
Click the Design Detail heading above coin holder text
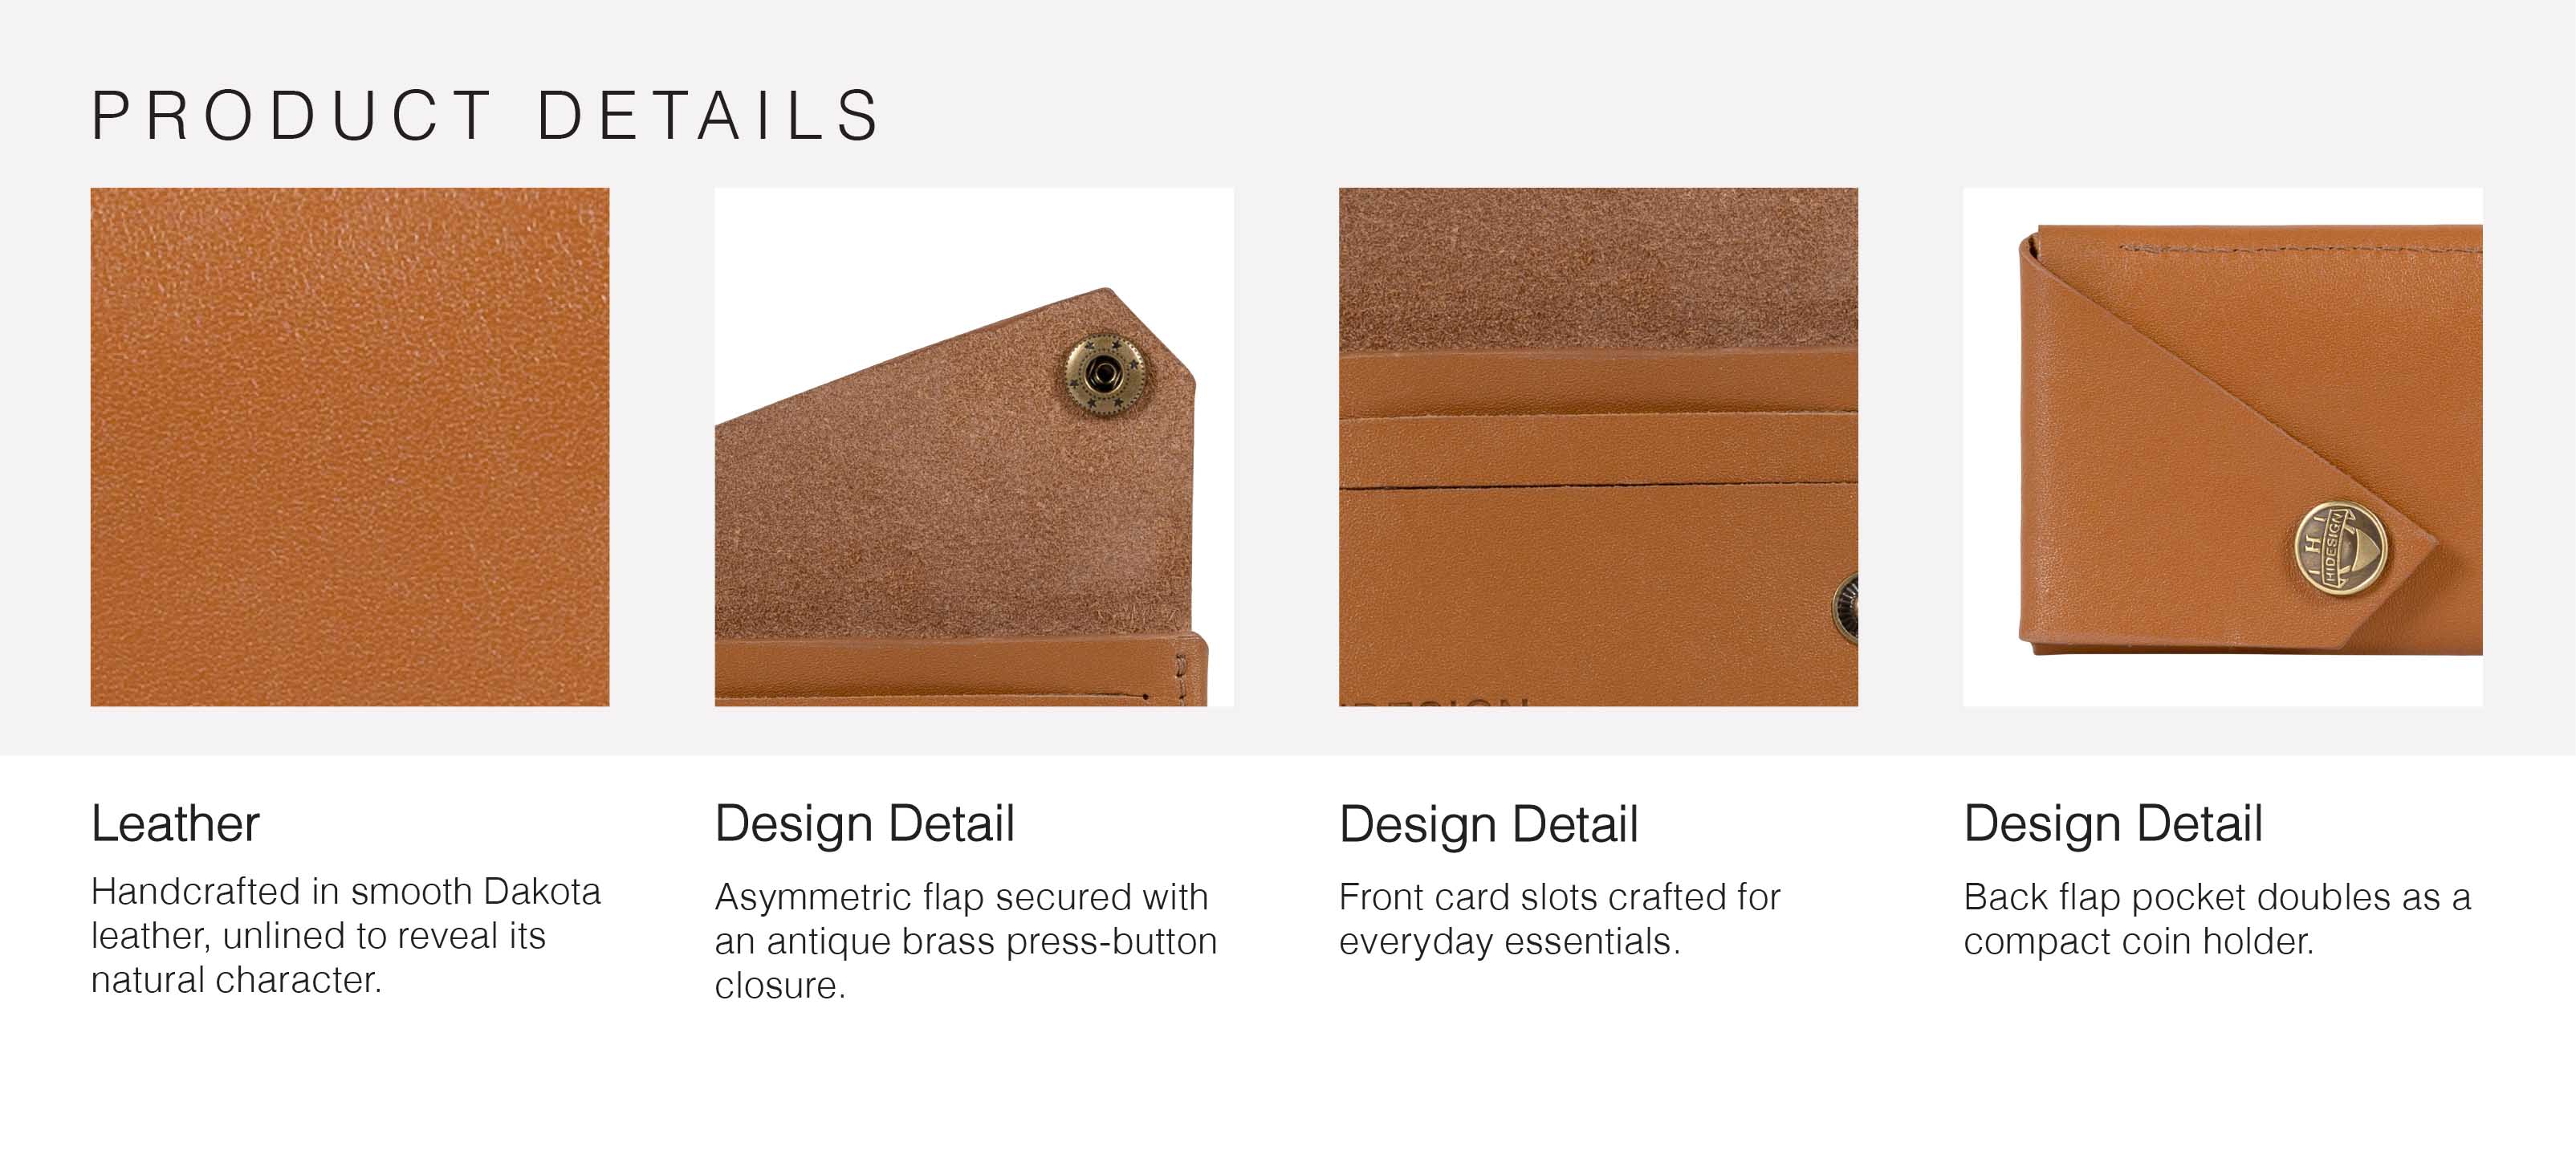[2113, 824]
